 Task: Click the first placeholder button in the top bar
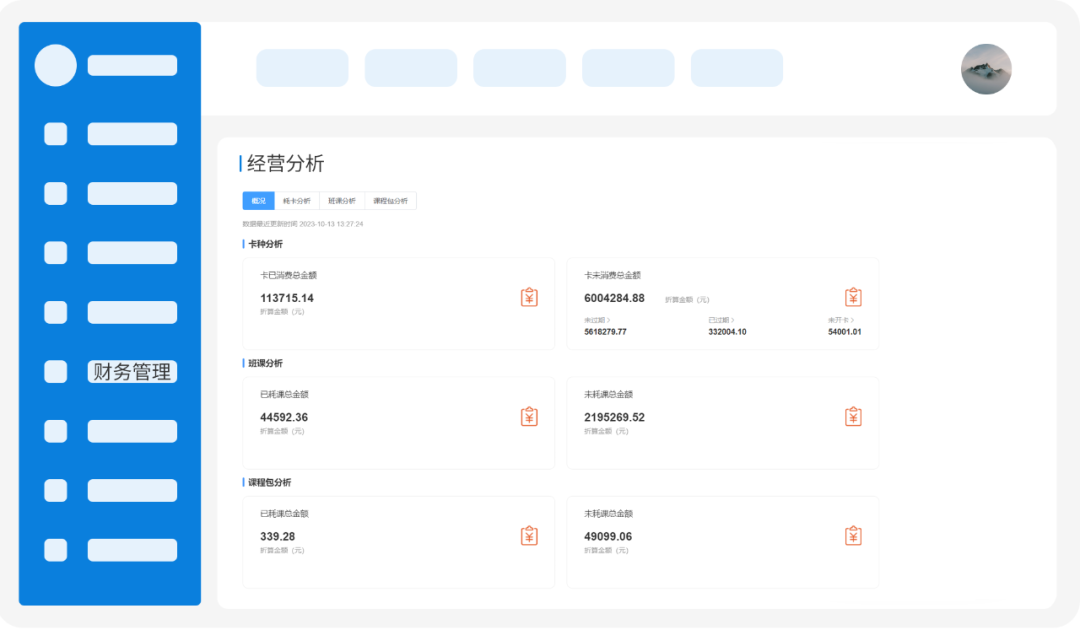[302, 68]
